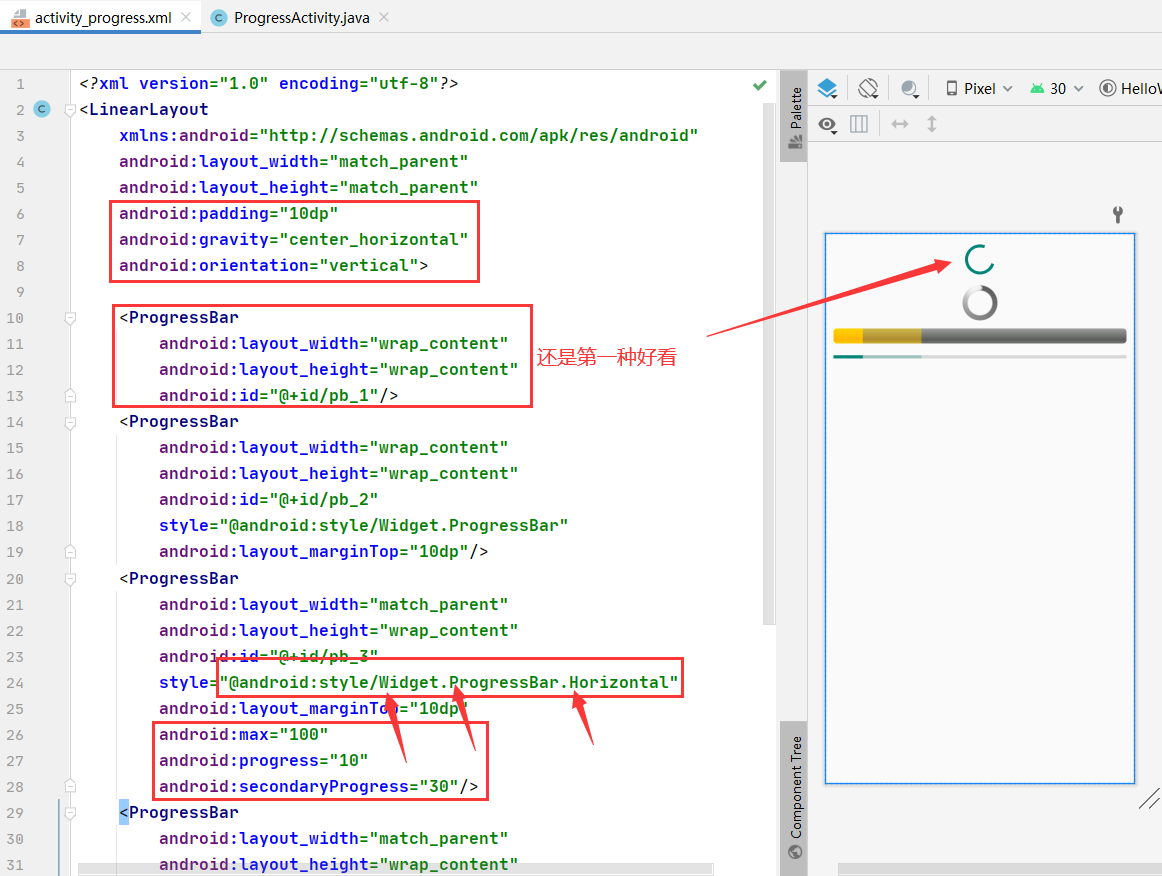This screenshot has width=1162, height=876.
Task: Open the Palette side panel
Action: click(x=795, y=117)
